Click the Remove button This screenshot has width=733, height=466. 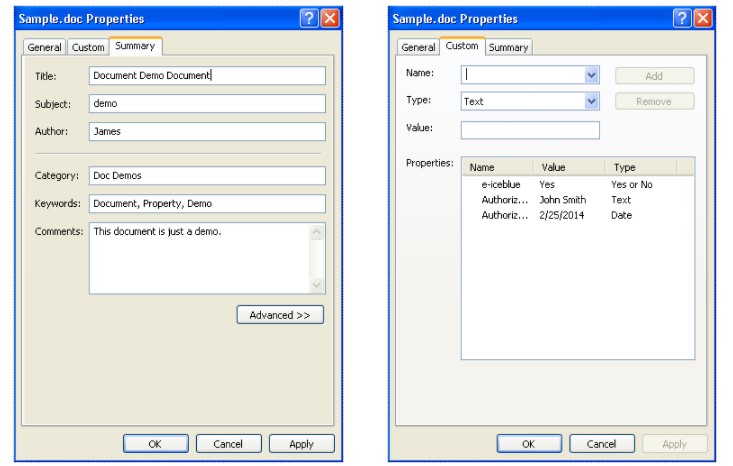click(654, 101)
